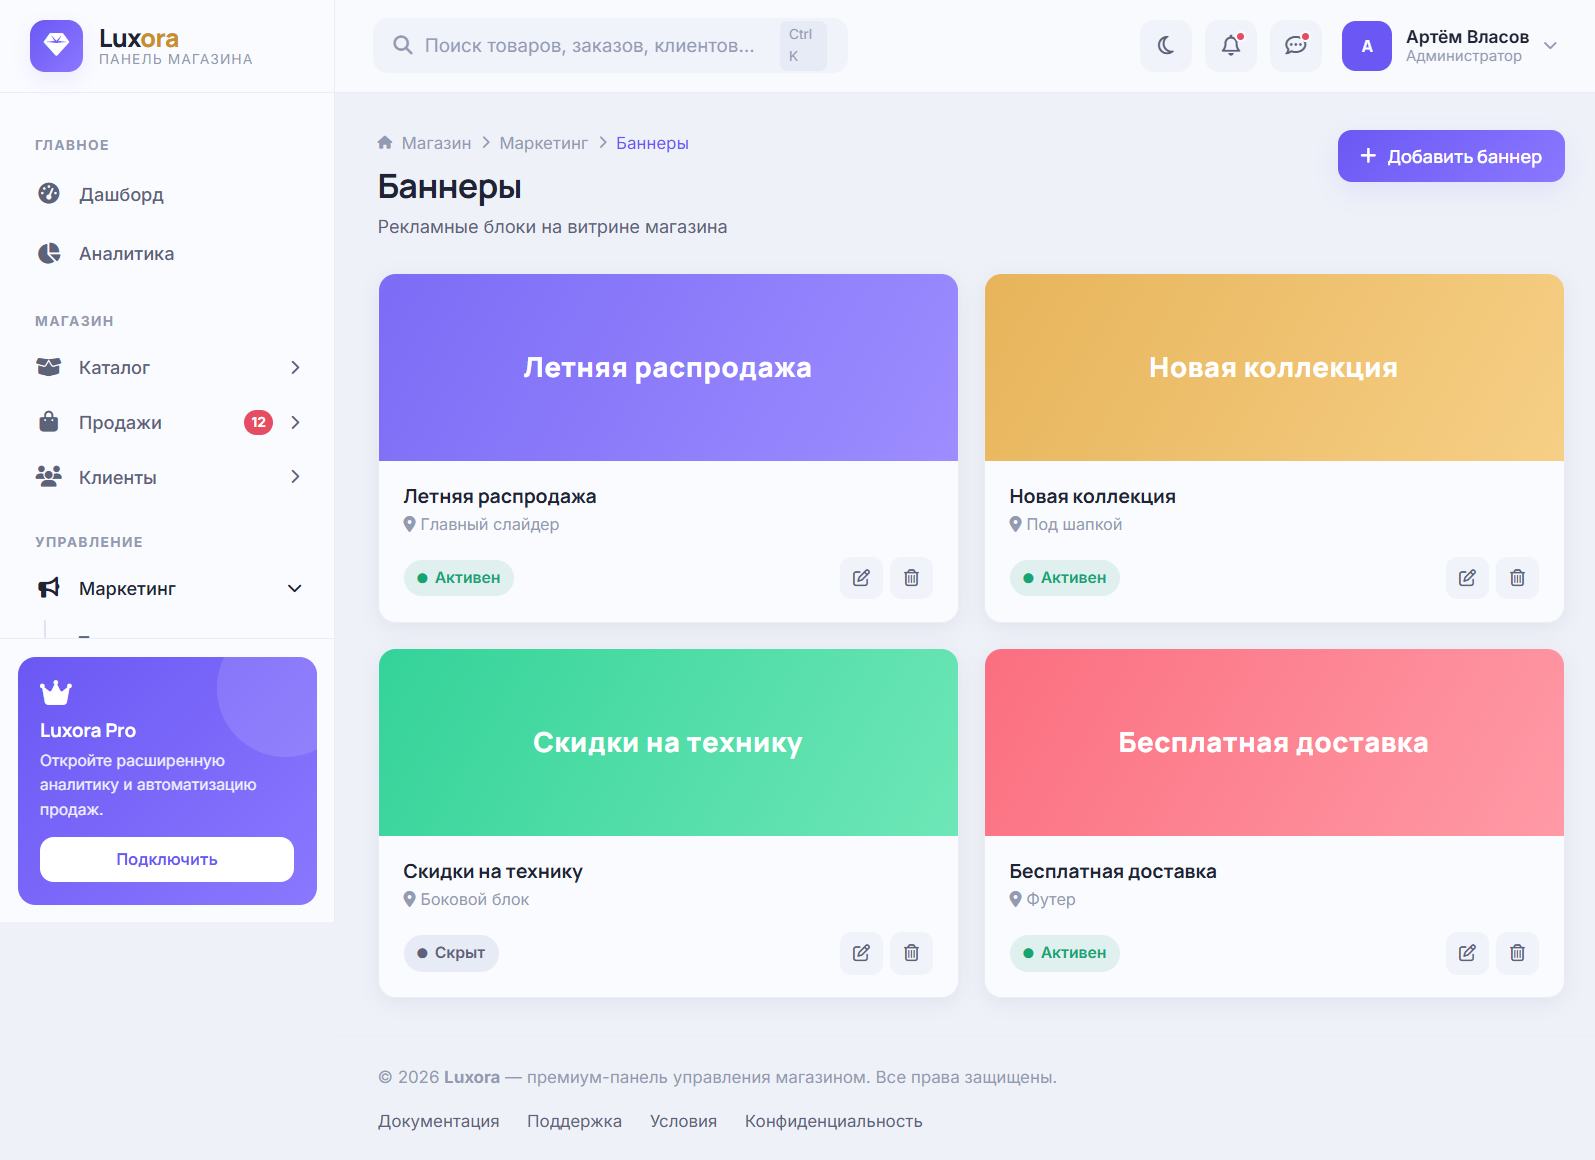Open the Каталог sidebar section
The image size is (1595, 1160).
click(x=167, y=367)
